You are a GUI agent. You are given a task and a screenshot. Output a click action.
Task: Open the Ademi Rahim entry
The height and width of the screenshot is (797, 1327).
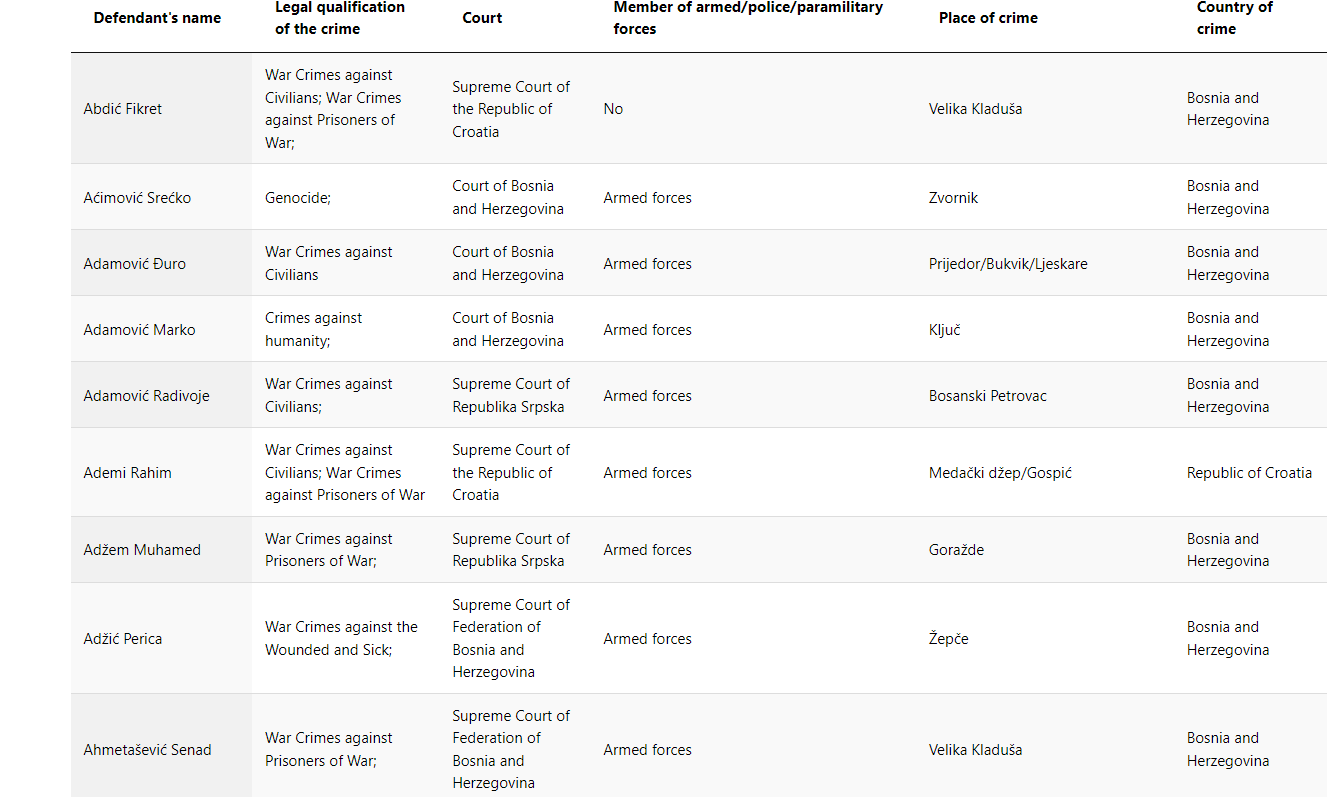(x=127, y=473)
